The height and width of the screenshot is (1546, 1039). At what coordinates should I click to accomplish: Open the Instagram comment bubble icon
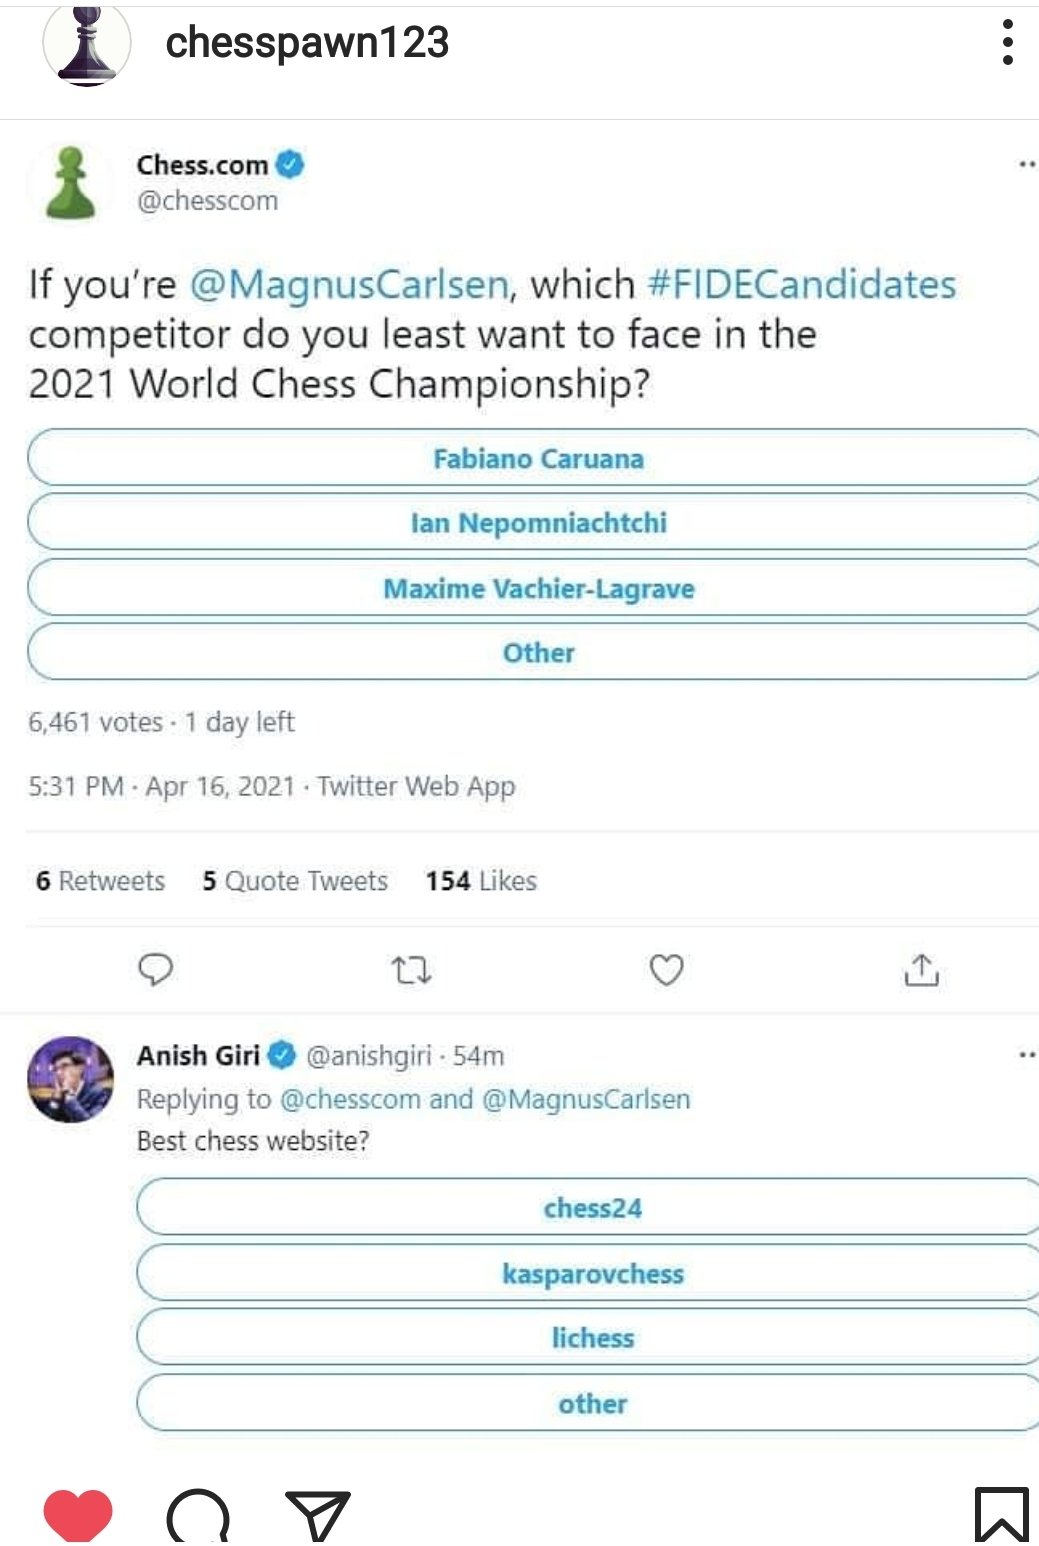coord(198,1516)
